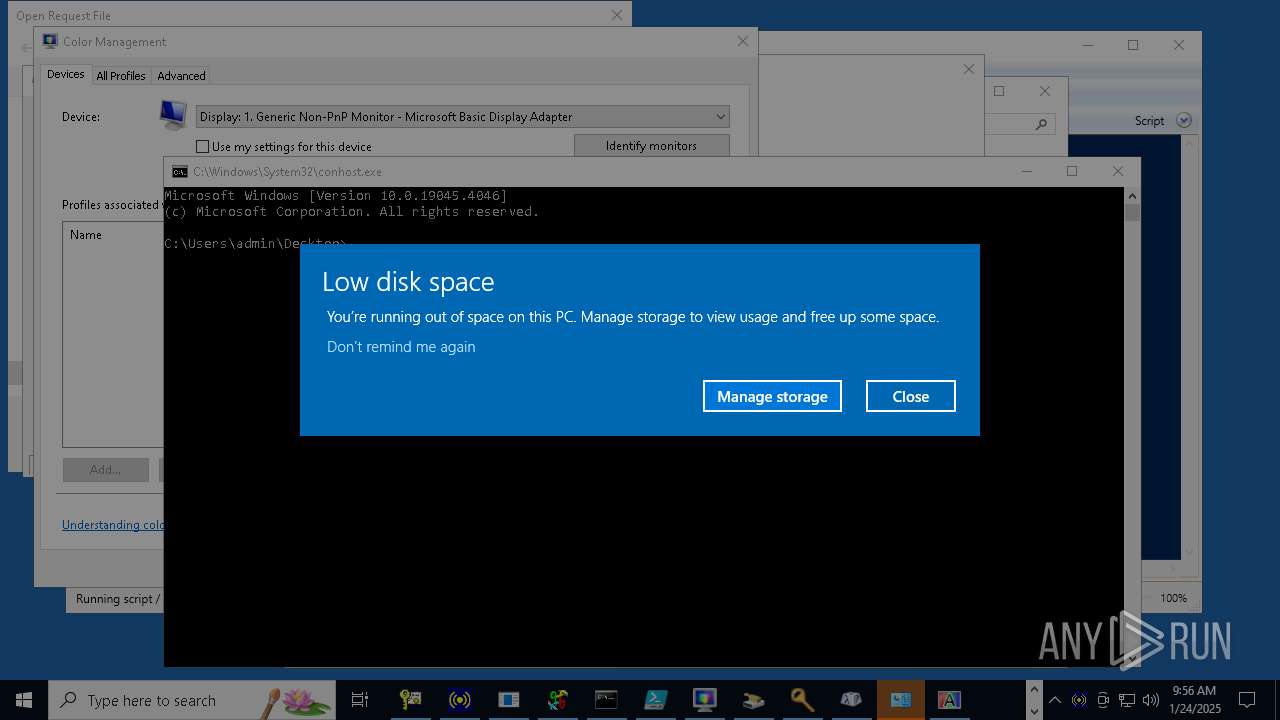Show hidden system tray icons
The height and width of the screenshot is (720, 1280).
[1055, 700]
